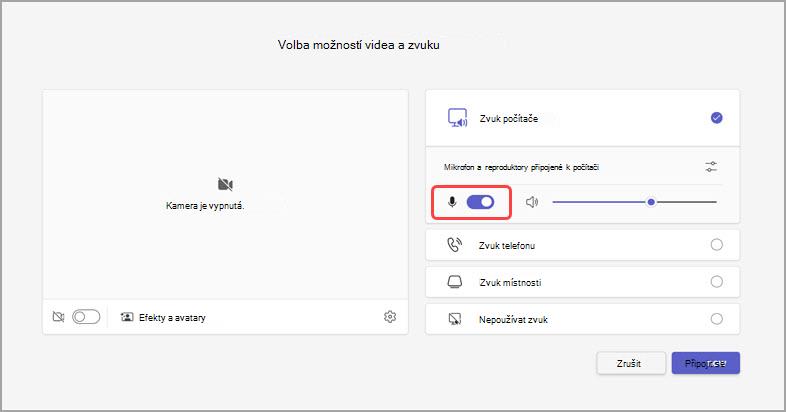Screen dimensions: 786x412
Task: Open video settings gear icon
Action: [x=390, y=317]
